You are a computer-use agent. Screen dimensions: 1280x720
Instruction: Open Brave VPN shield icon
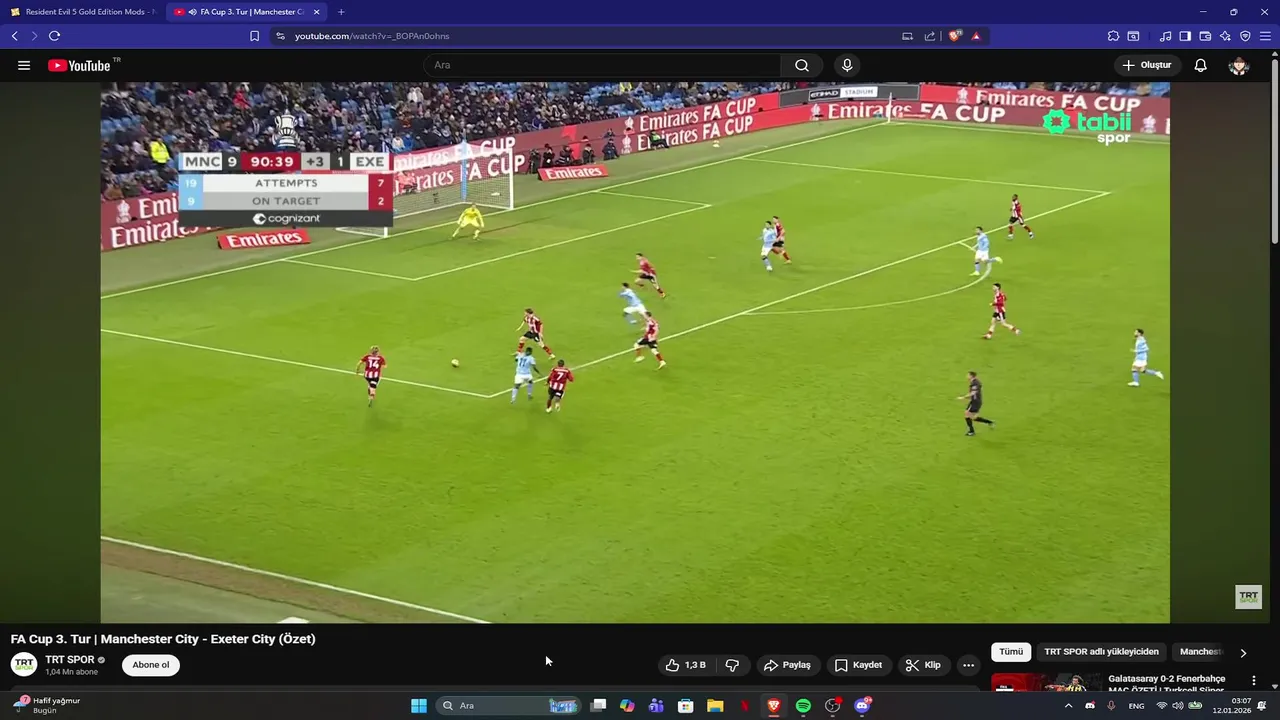coord(1245,36)
